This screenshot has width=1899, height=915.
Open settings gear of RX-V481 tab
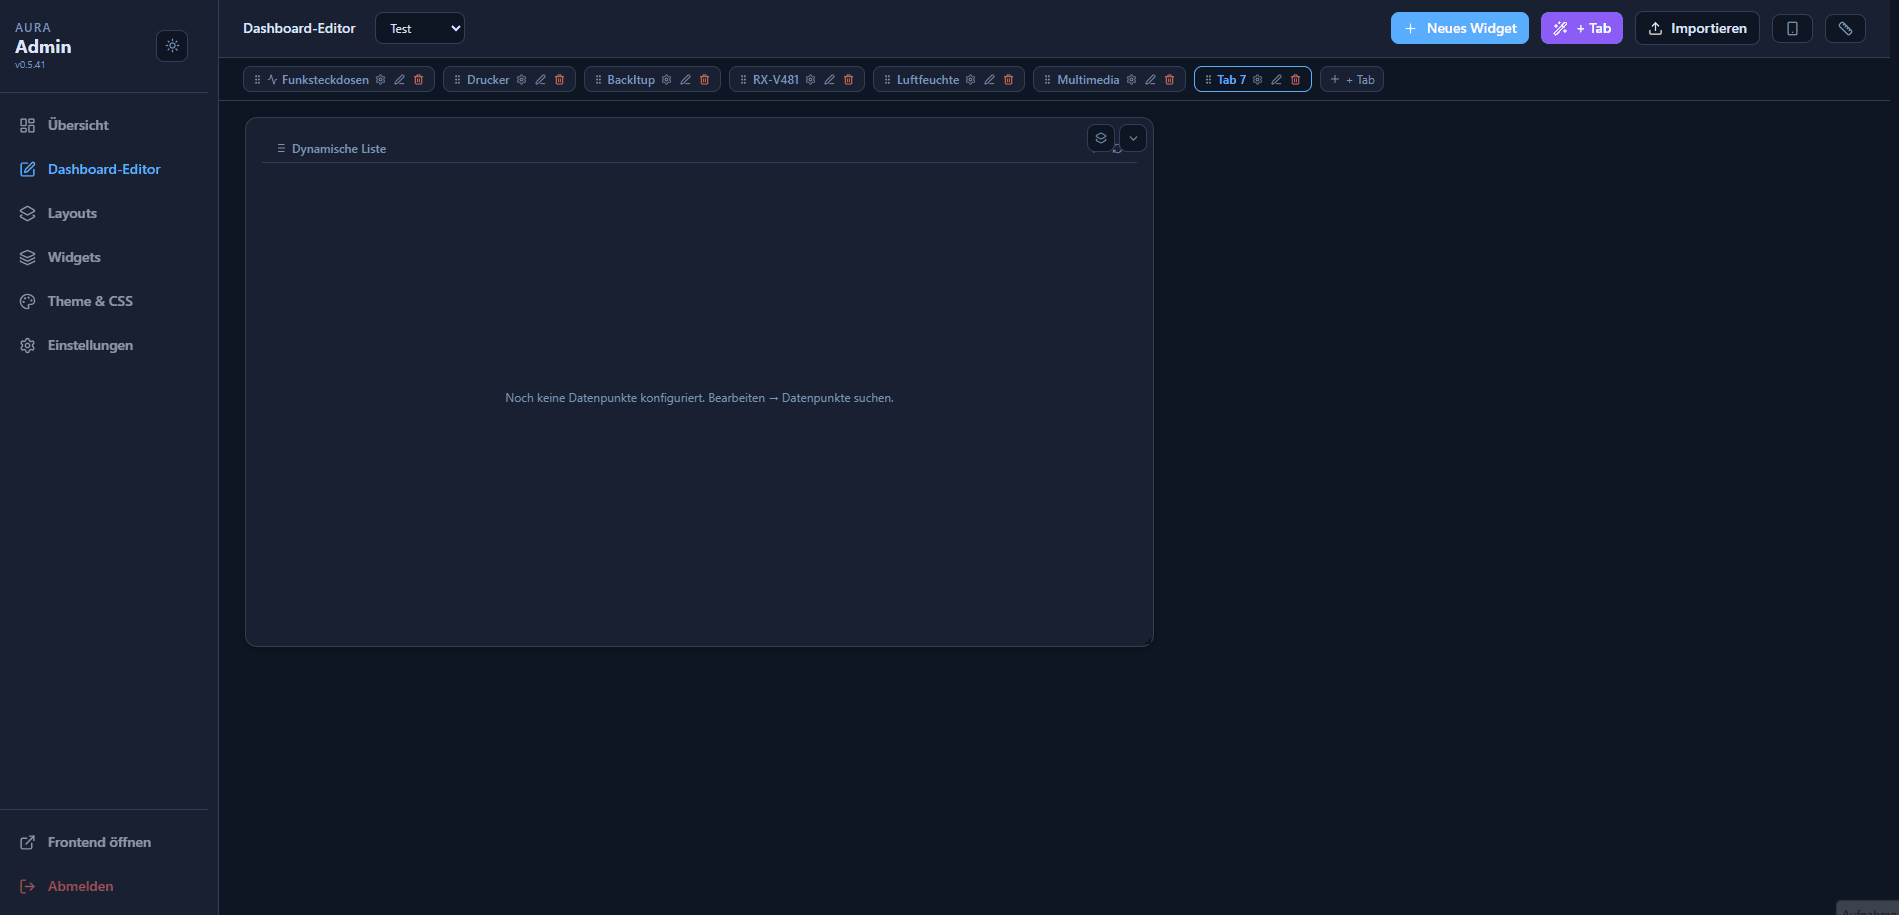pos(811,80)
